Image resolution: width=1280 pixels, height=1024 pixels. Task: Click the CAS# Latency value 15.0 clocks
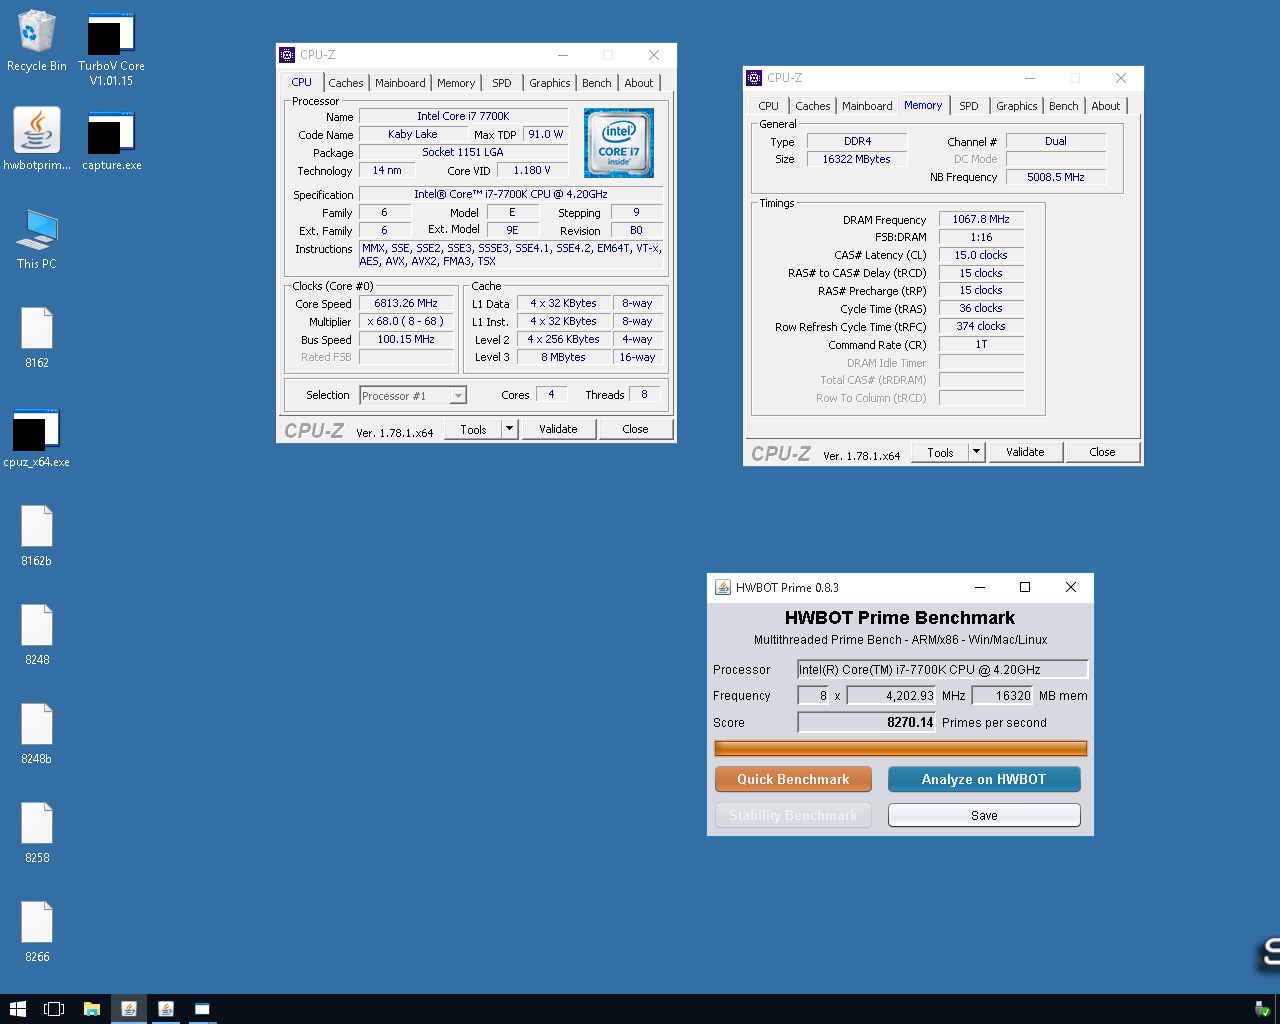[x=981, y=255]
